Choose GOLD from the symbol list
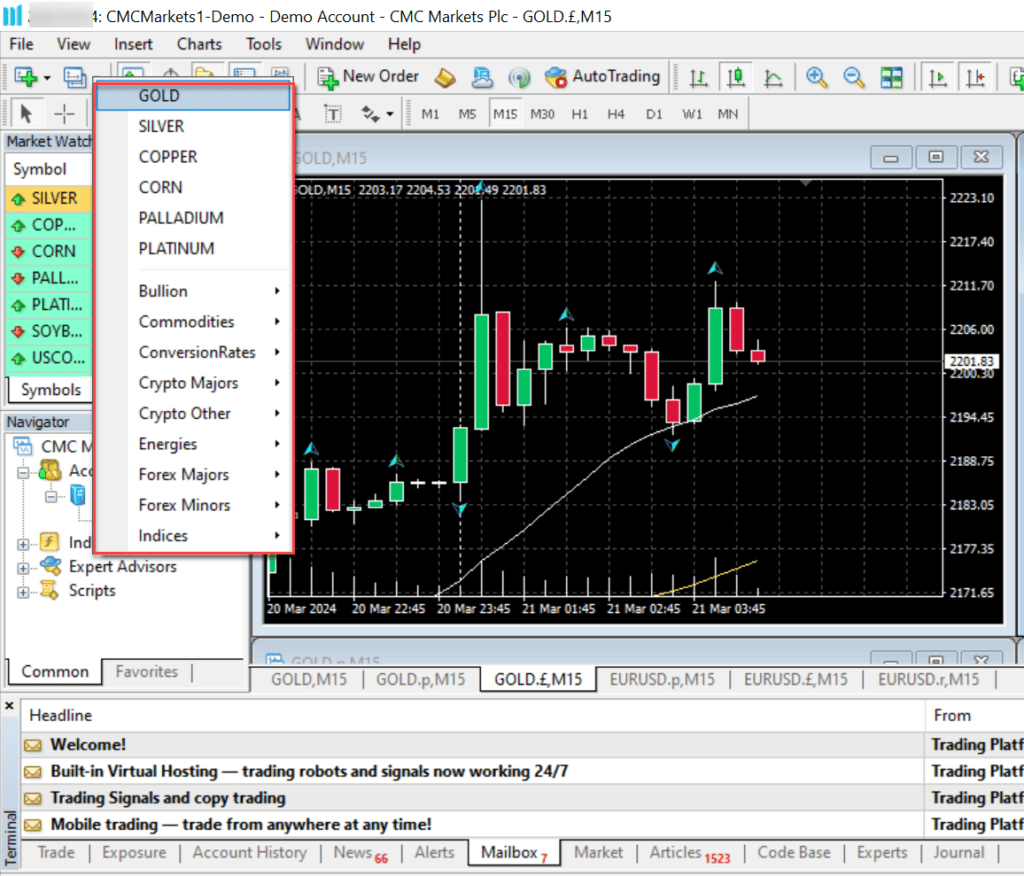This screenshot has height=876, width=1024. (x=193, y=96)
